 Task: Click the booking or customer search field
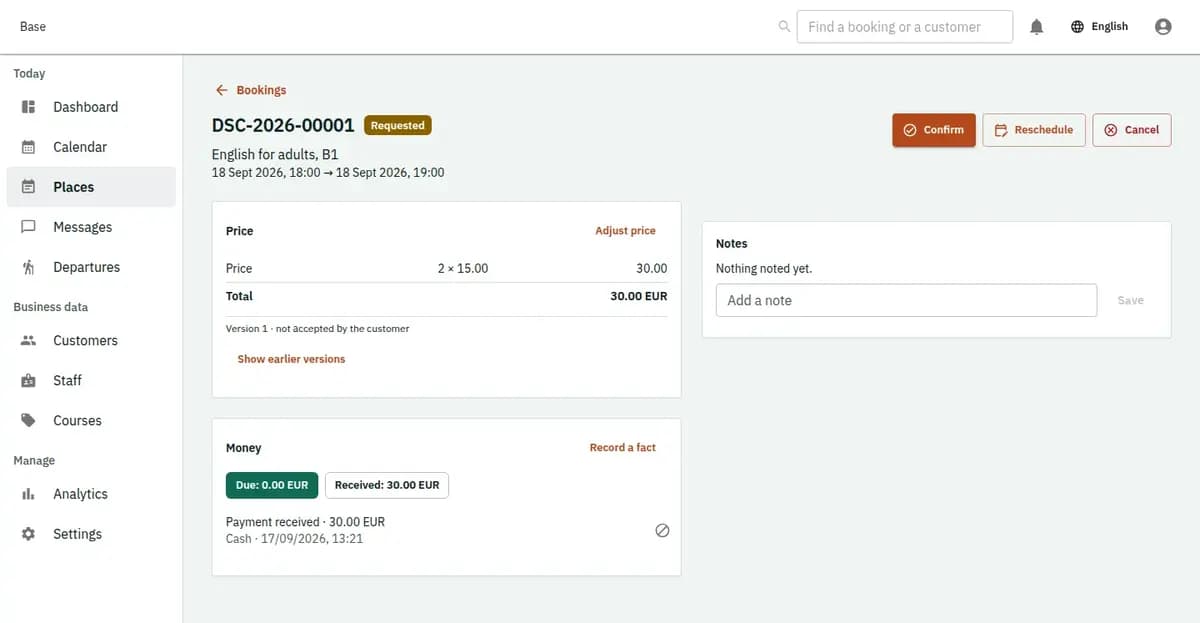(905, 27)
